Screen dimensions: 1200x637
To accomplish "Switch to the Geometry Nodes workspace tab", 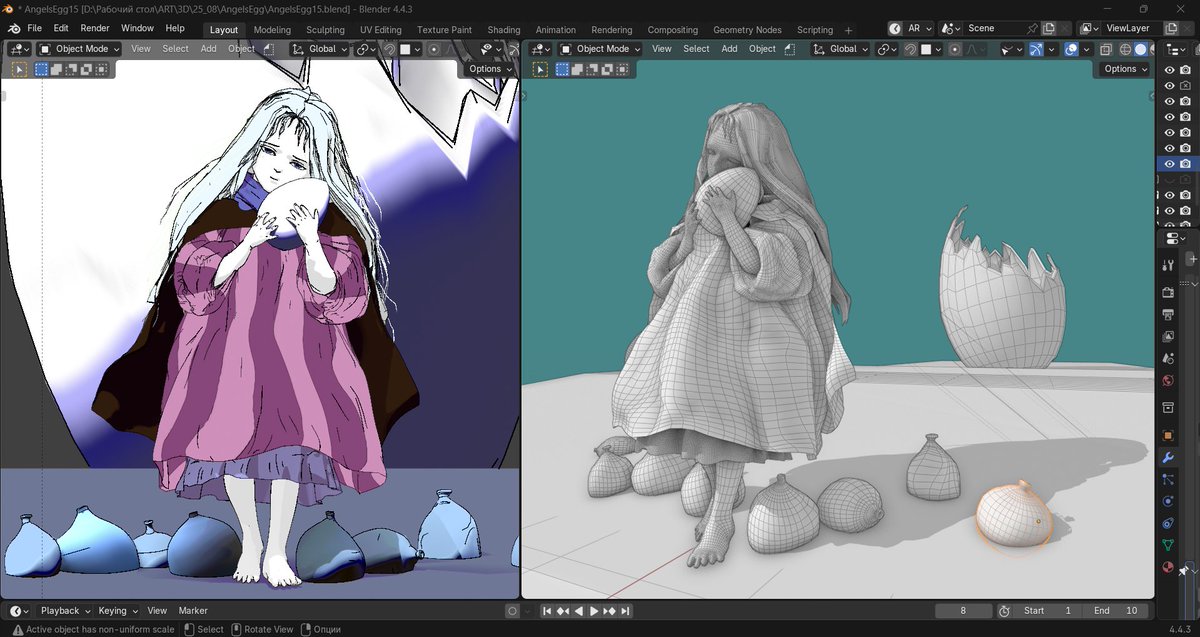I will [x=747, y=30].
